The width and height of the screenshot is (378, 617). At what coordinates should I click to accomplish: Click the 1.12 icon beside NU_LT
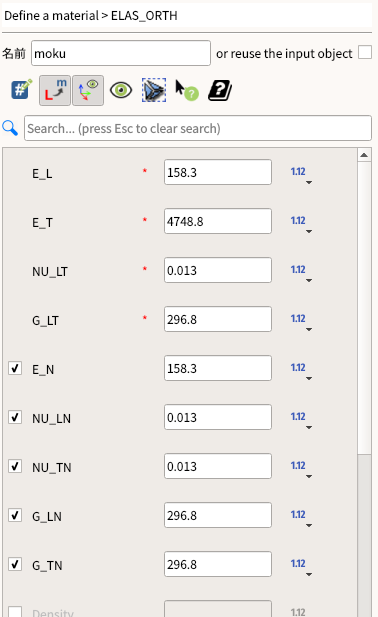[298, 270]
